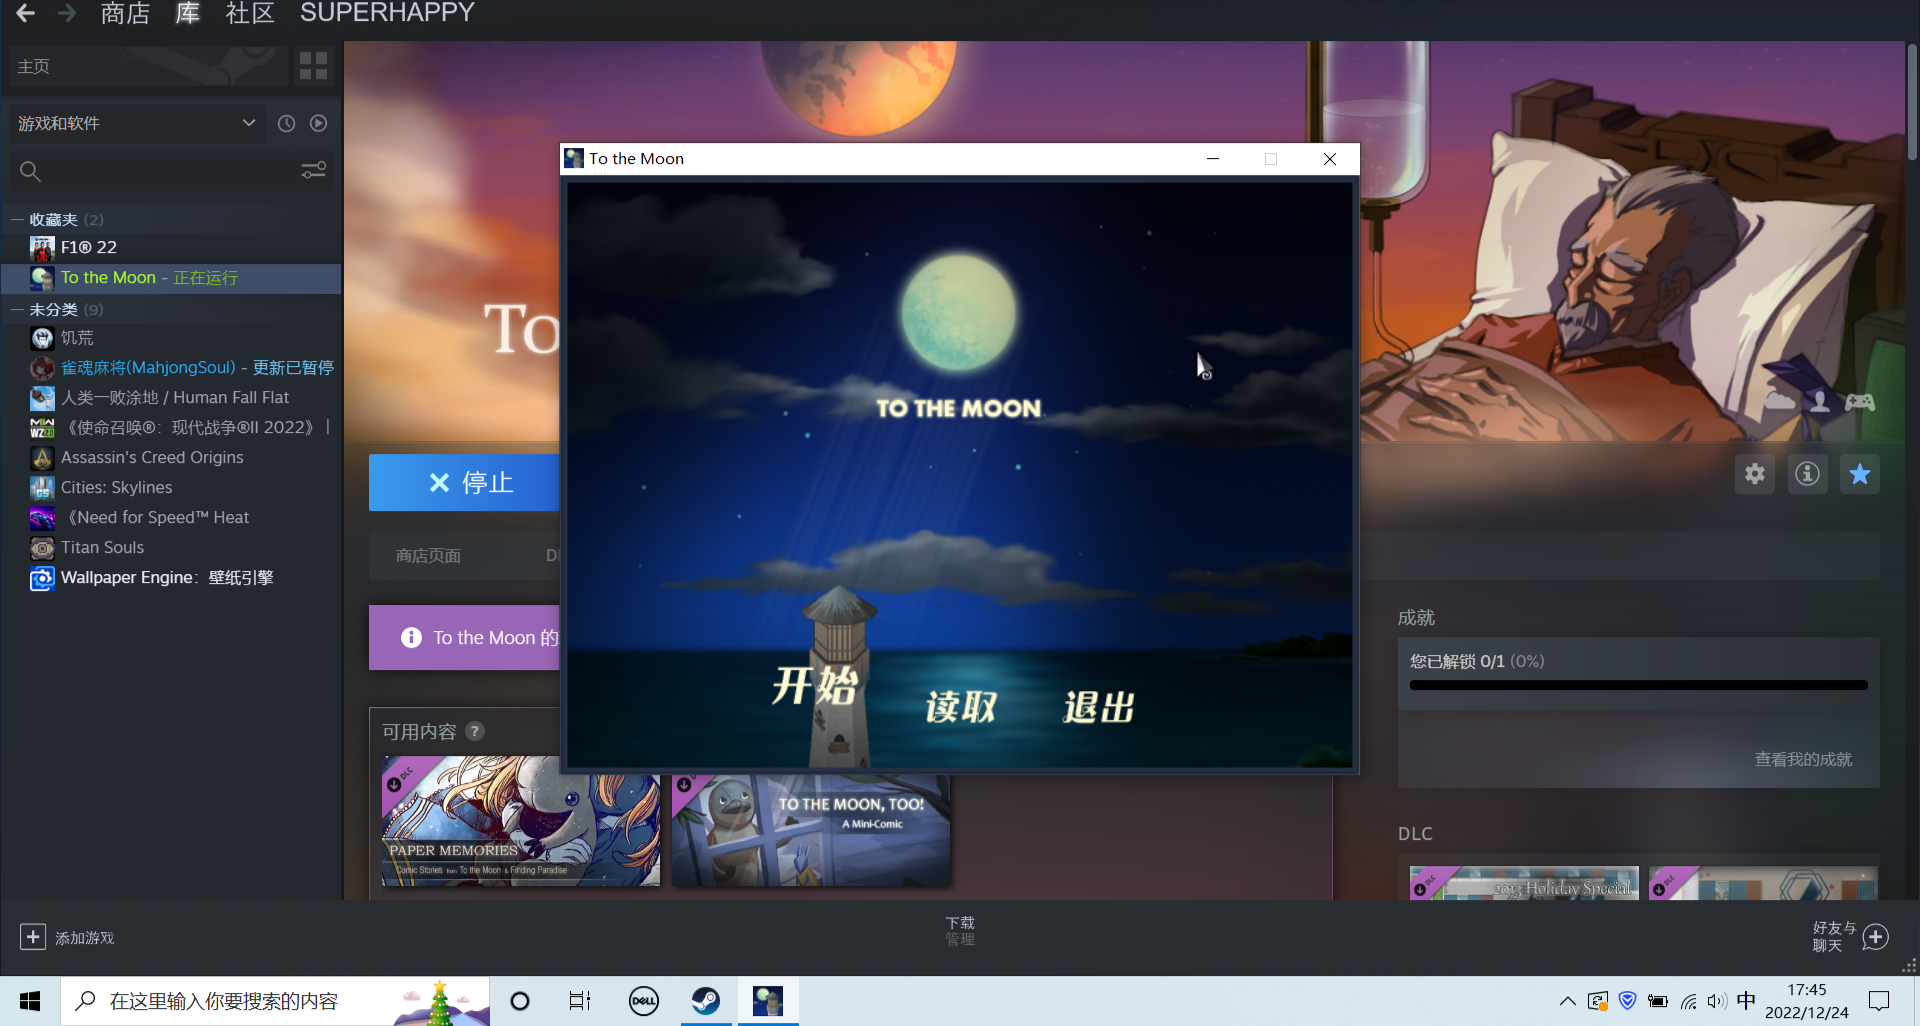Screen dimensions: 1920x1026
Task: Show ready-to-play games play icon
Action: [318, 123]
